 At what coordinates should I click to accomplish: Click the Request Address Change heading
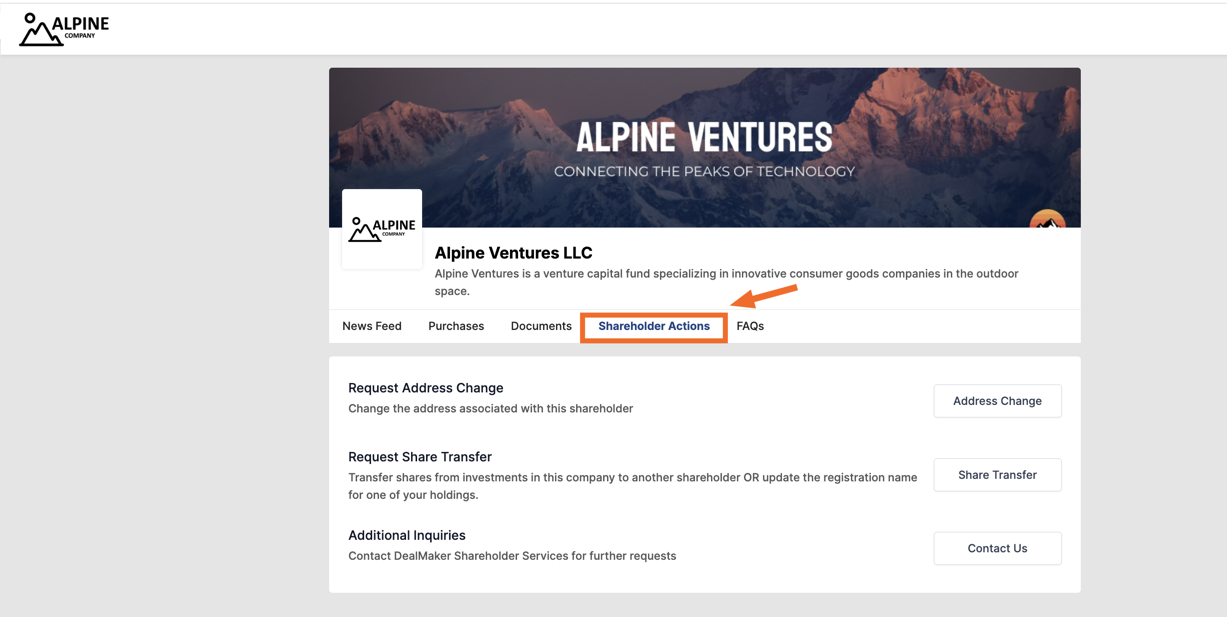pyautogui.click(x=426, y=388)
